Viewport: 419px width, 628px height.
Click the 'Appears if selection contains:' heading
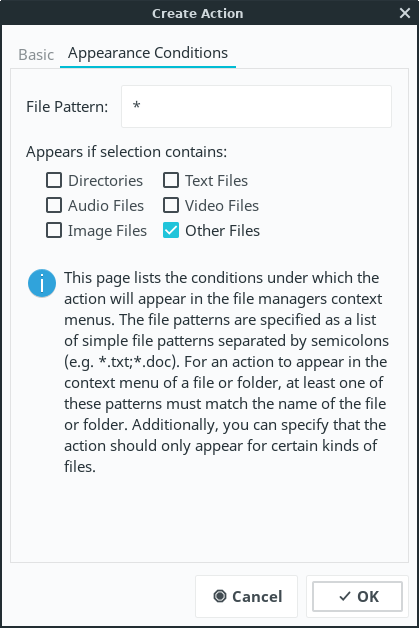click(127, 152)
